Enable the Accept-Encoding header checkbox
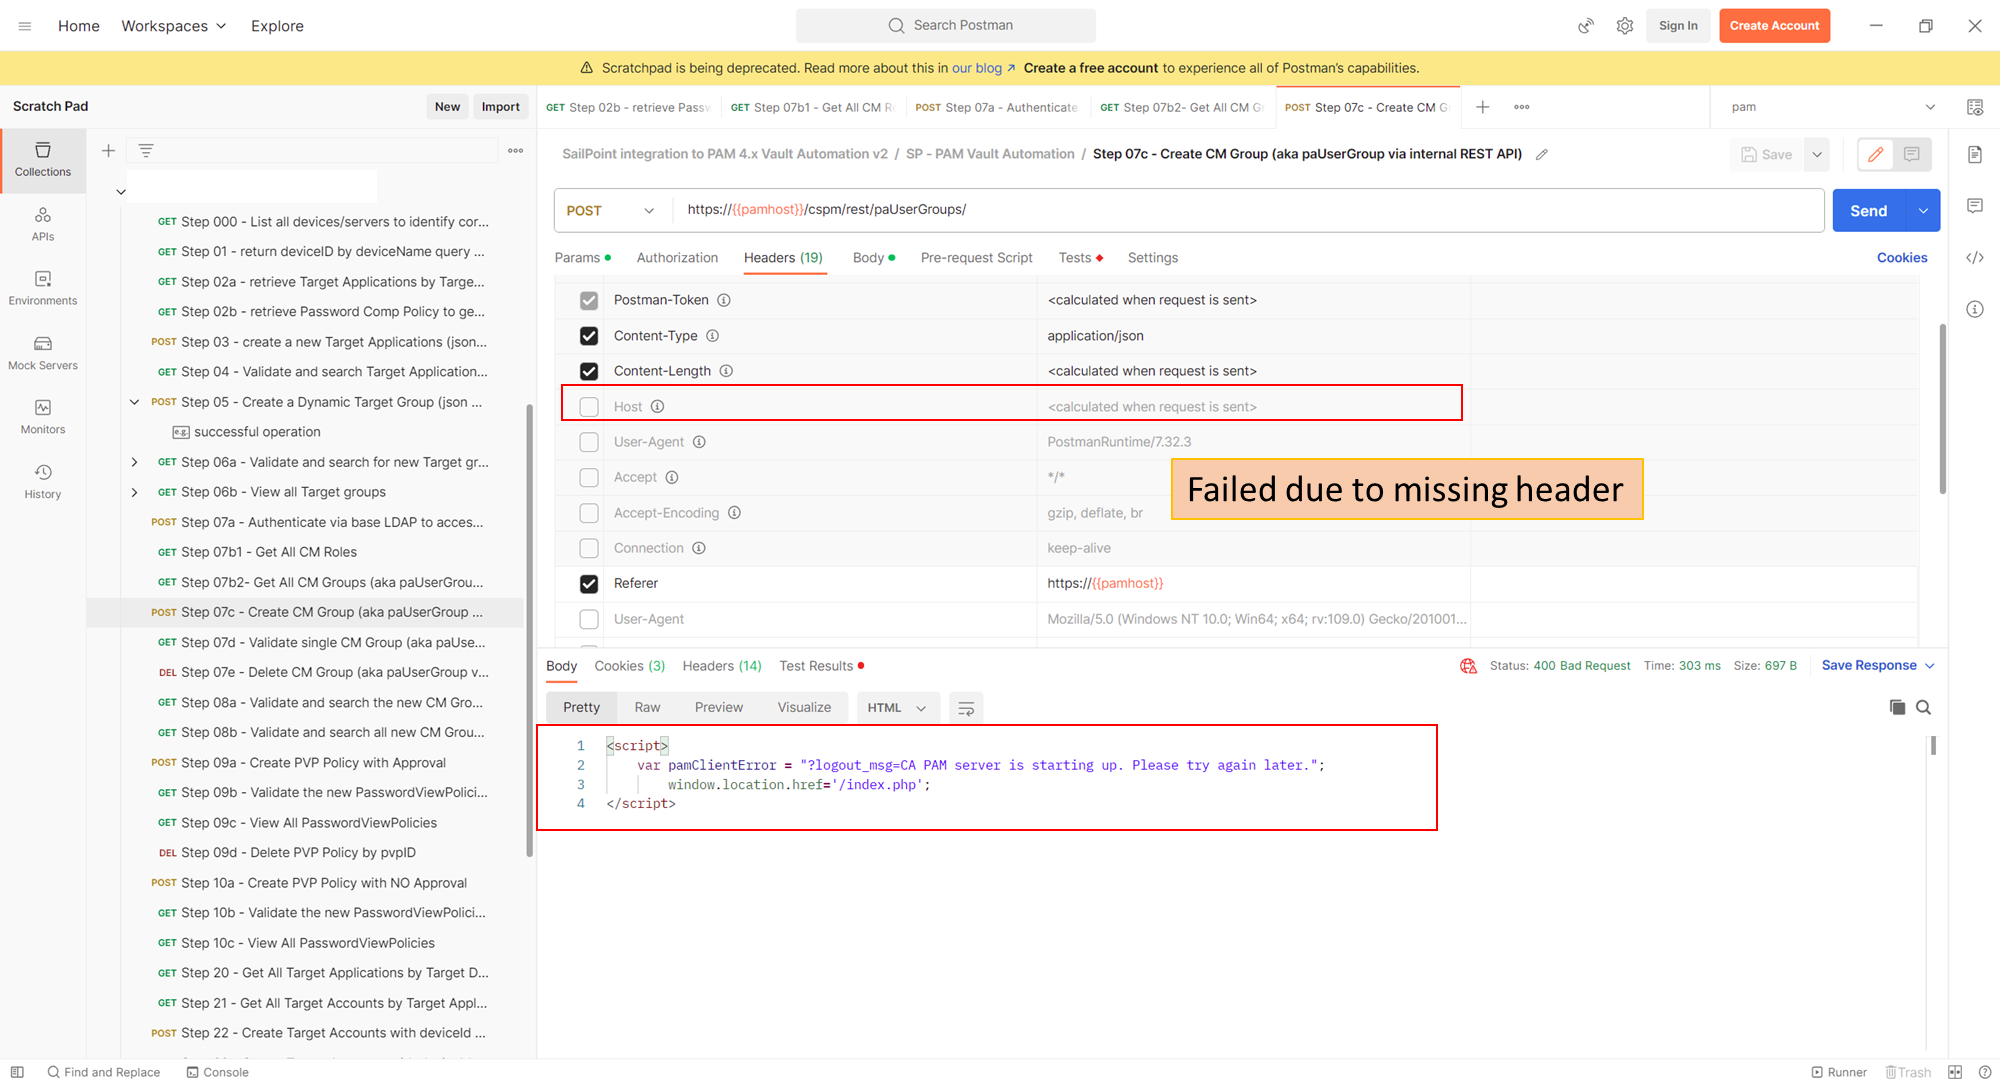Viewport: 2000px width, 1085px height. pos(589,512)
